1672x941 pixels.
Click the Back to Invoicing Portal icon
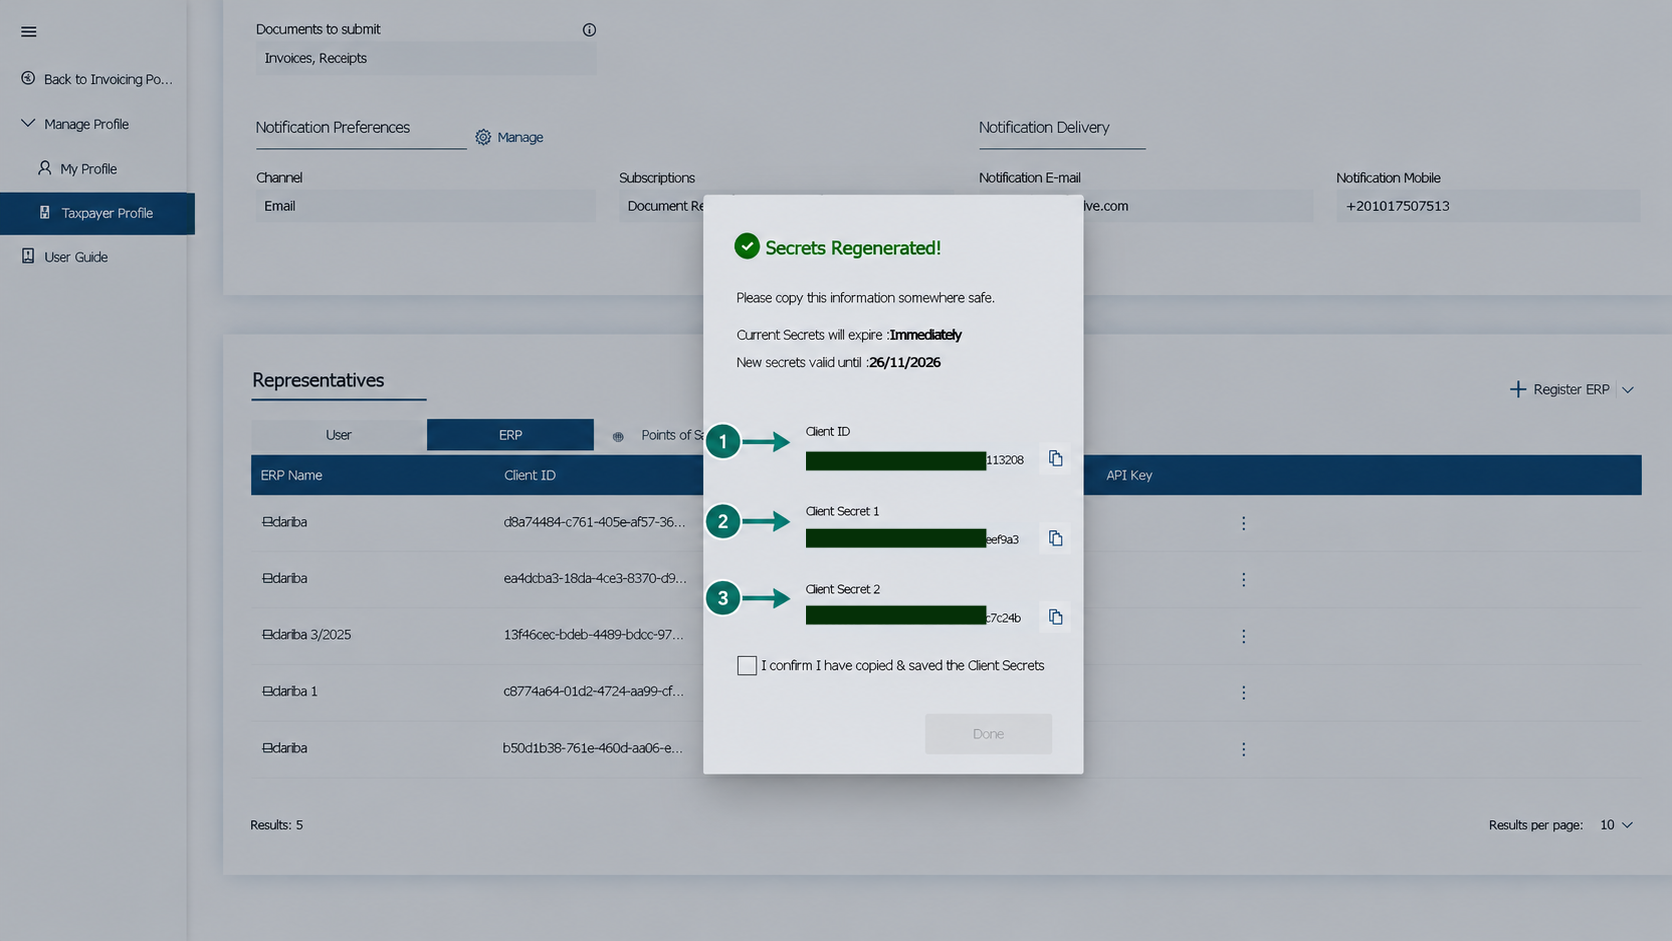point(28,78)
